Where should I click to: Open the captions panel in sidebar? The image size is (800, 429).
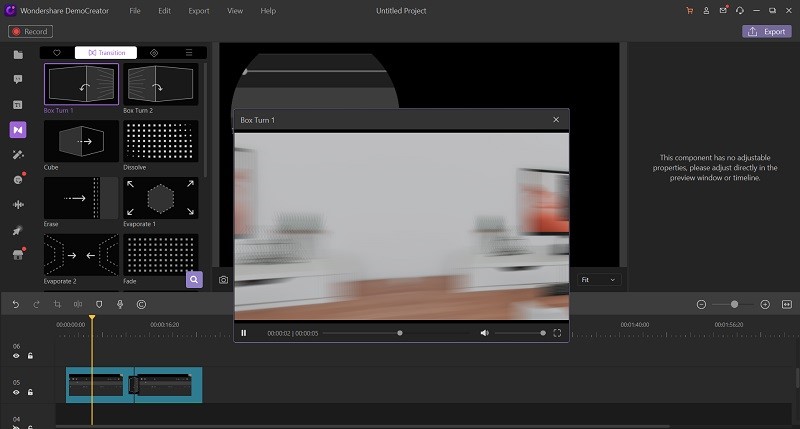[x=18, y=105]
